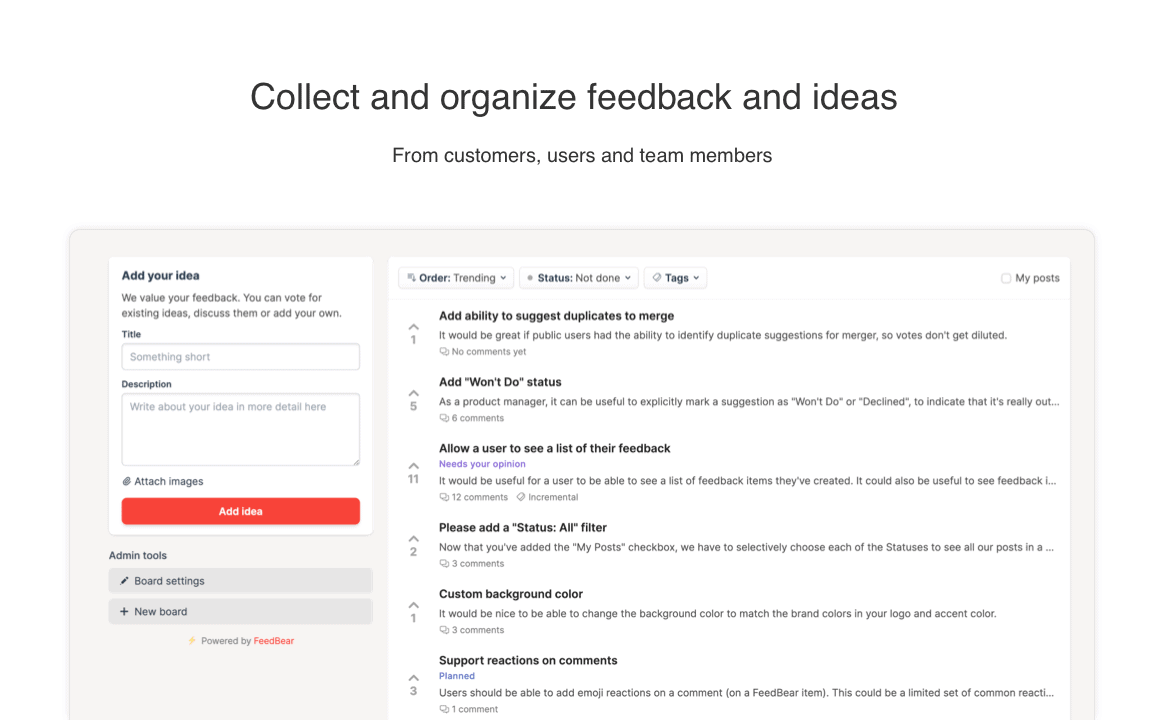Screen dimensions: 1150x720
Task: Click the 'Incremental' tag text
Action: click(553, 497)
